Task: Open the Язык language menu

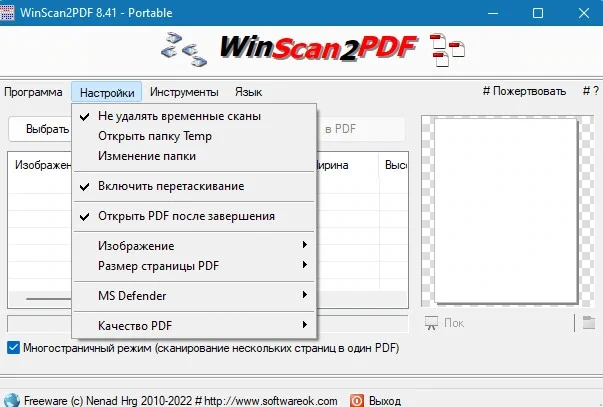Action: point(248,92)
